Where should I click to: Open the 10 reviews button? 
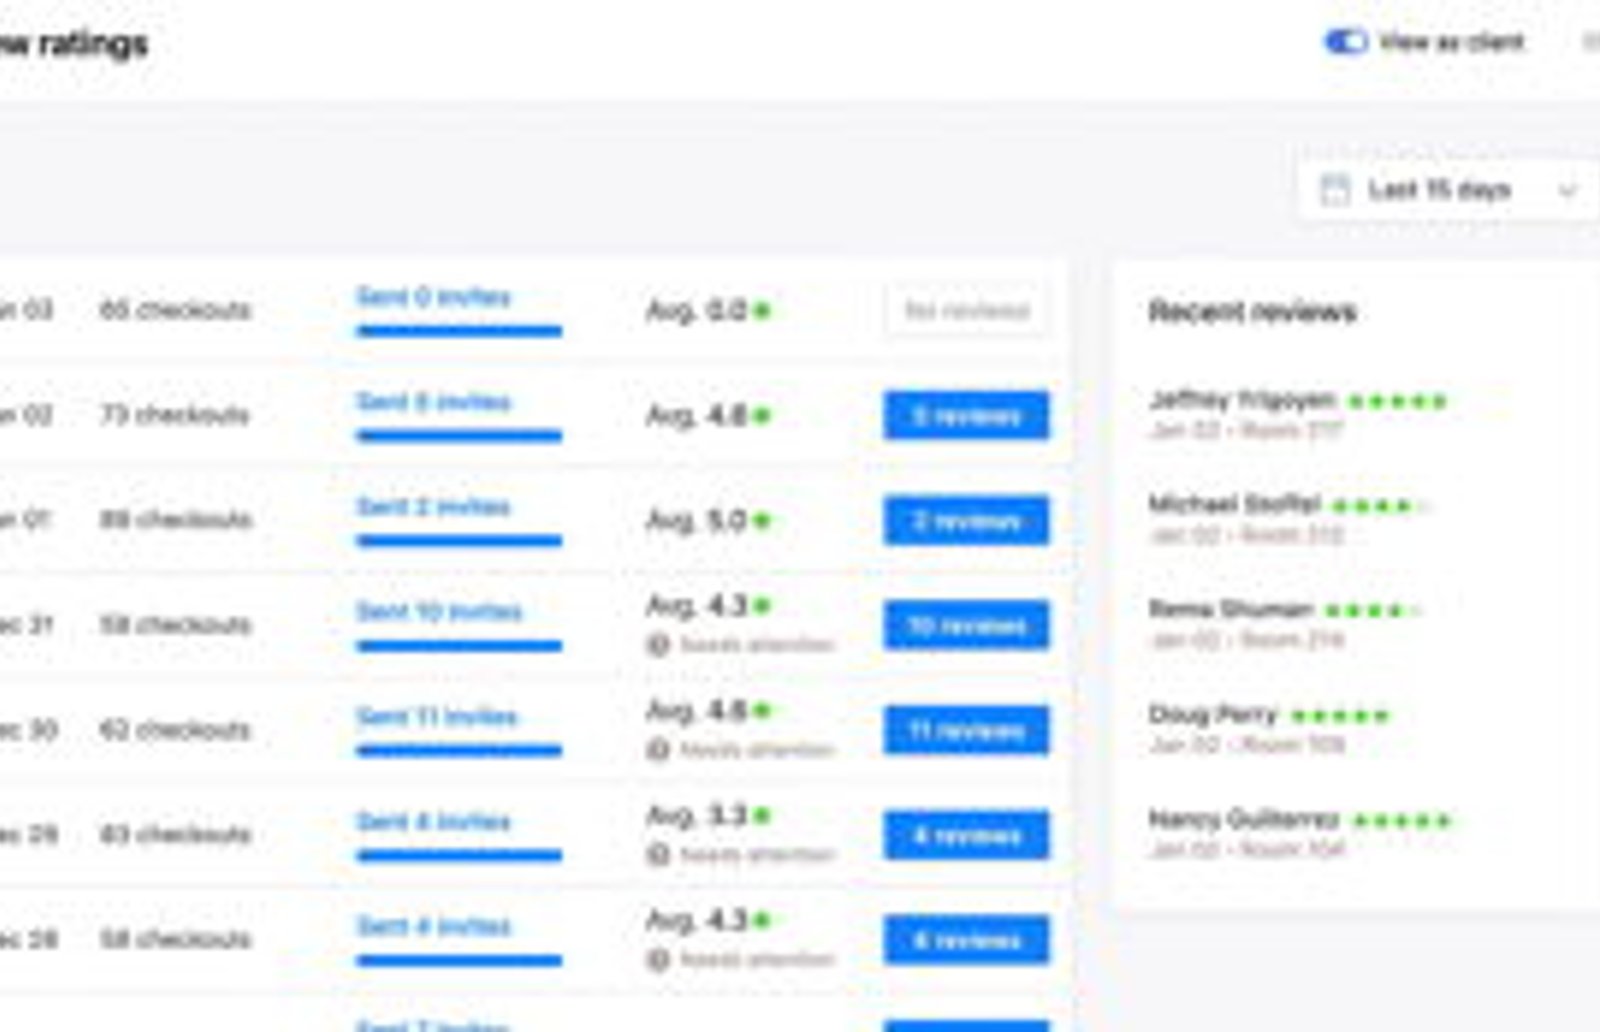coord(966,626)
